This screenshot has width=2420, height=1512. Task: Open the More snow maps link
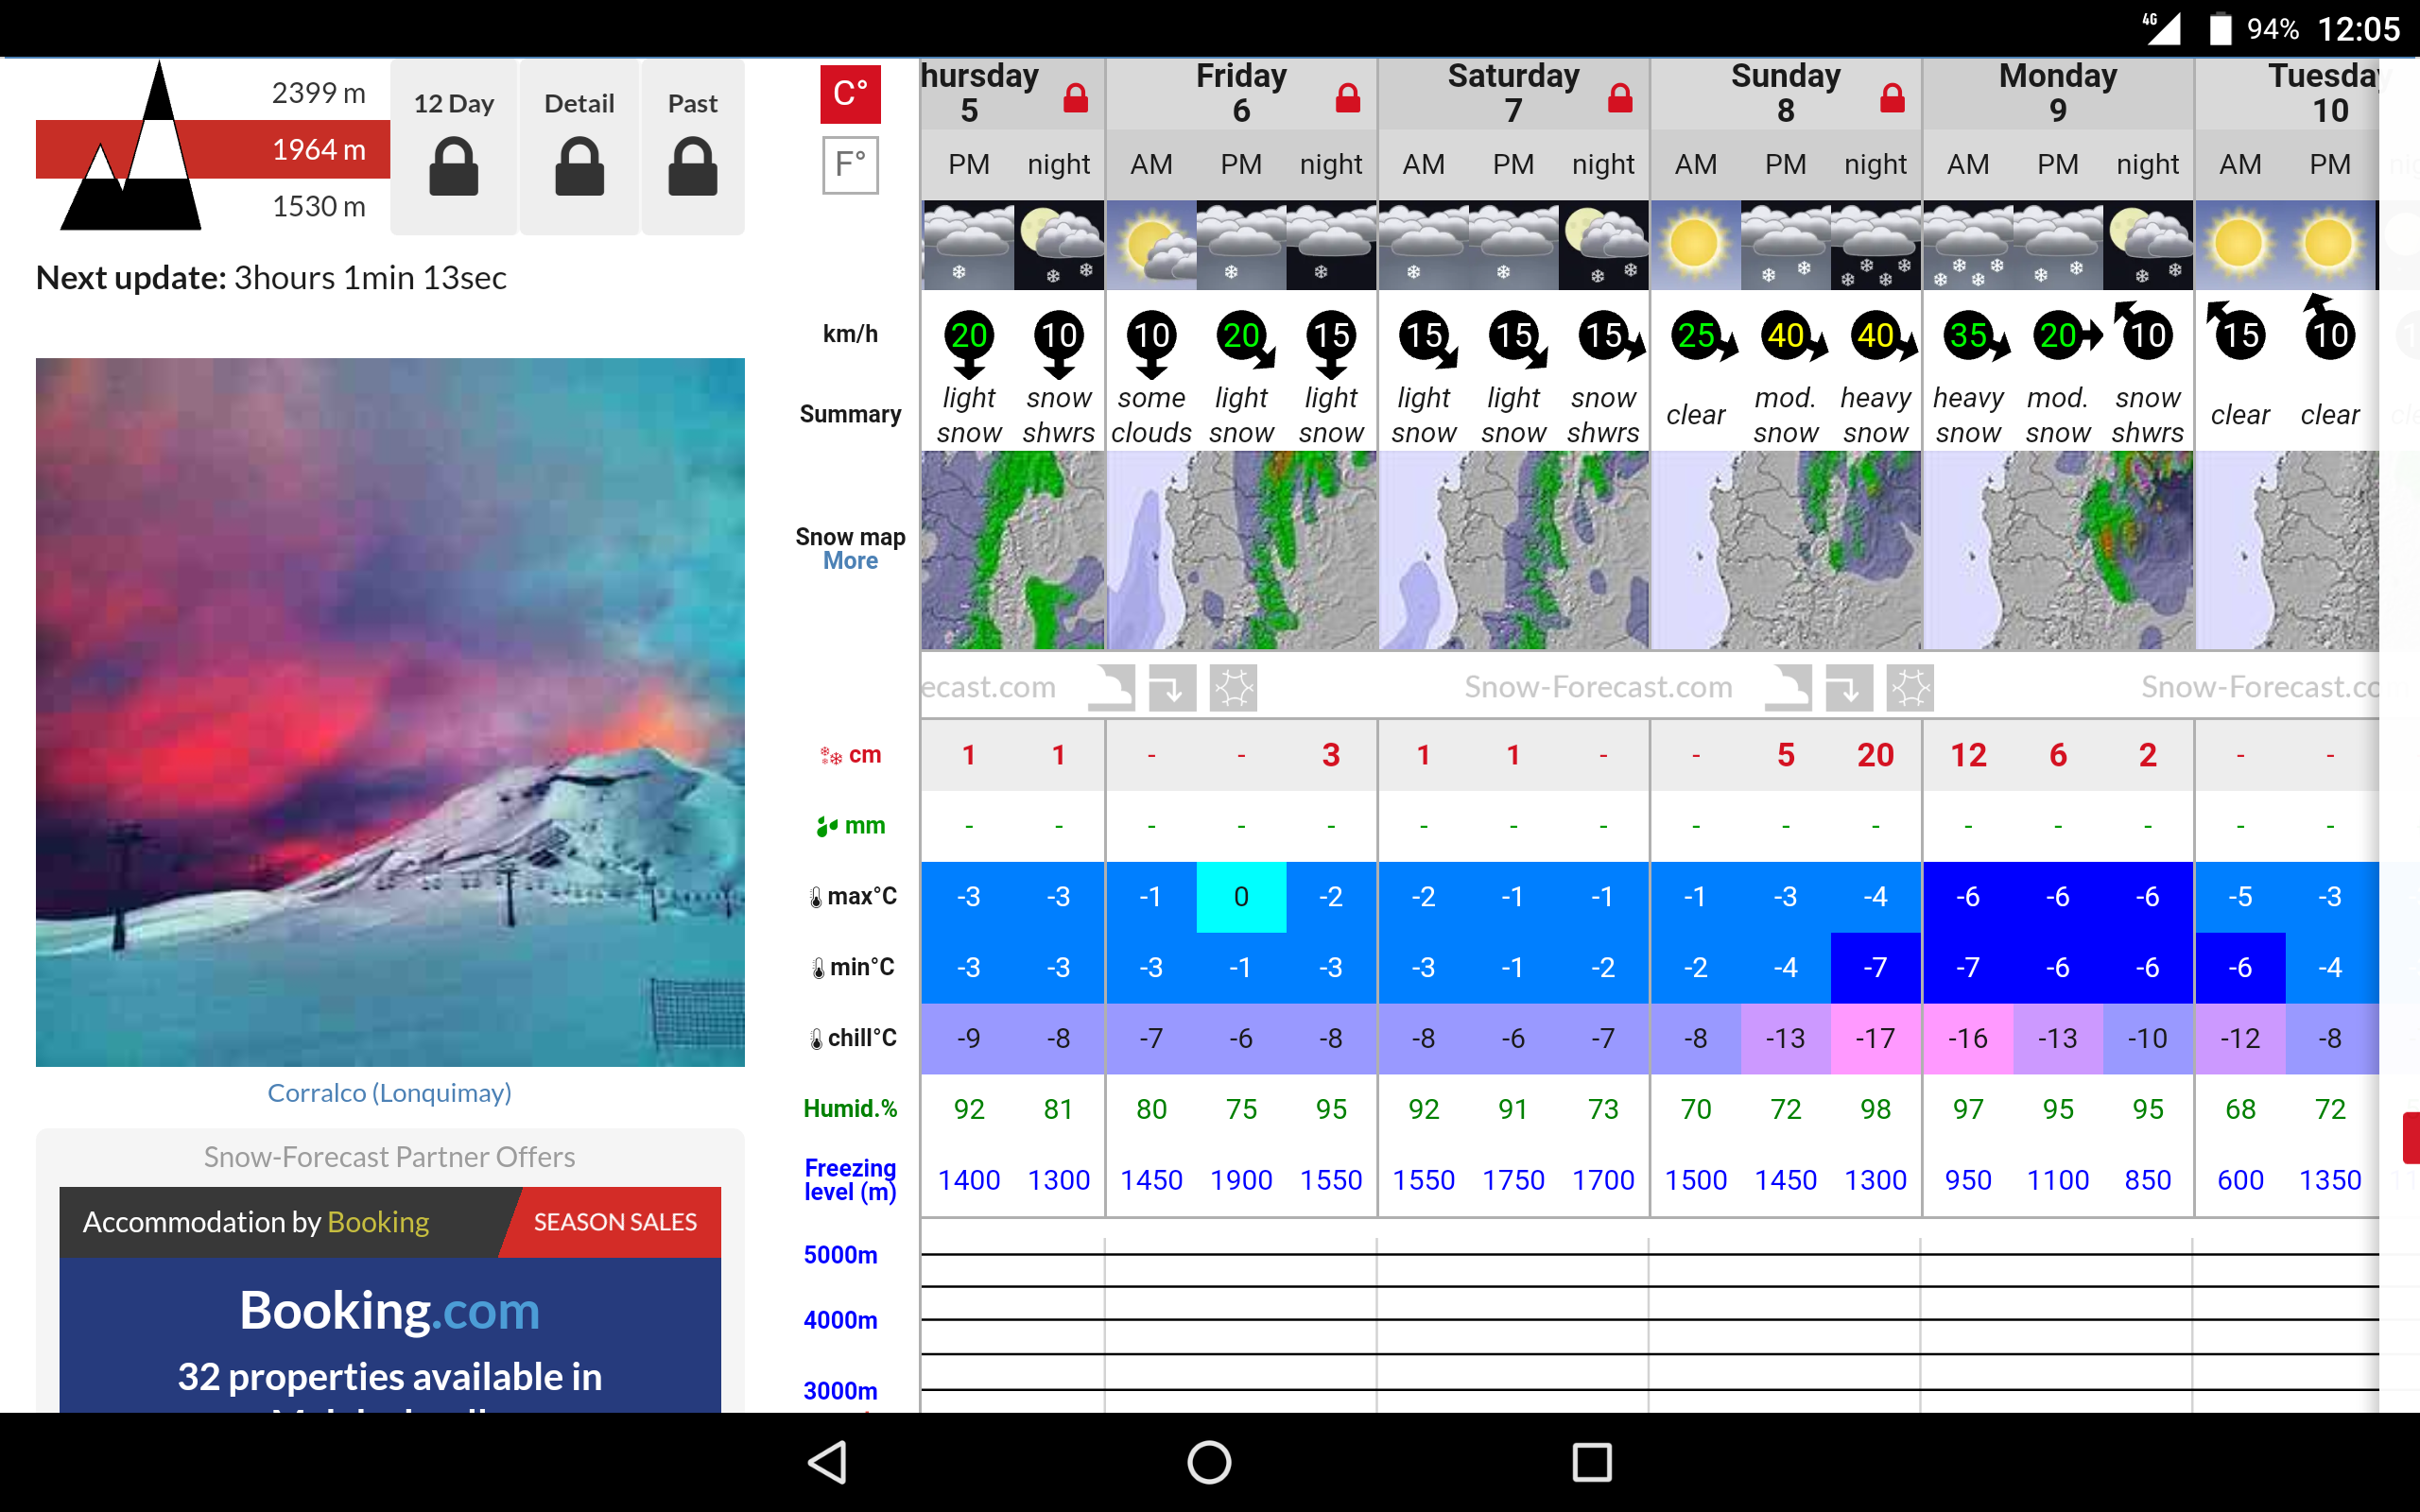pyautogui.click(x=850, y=561)
